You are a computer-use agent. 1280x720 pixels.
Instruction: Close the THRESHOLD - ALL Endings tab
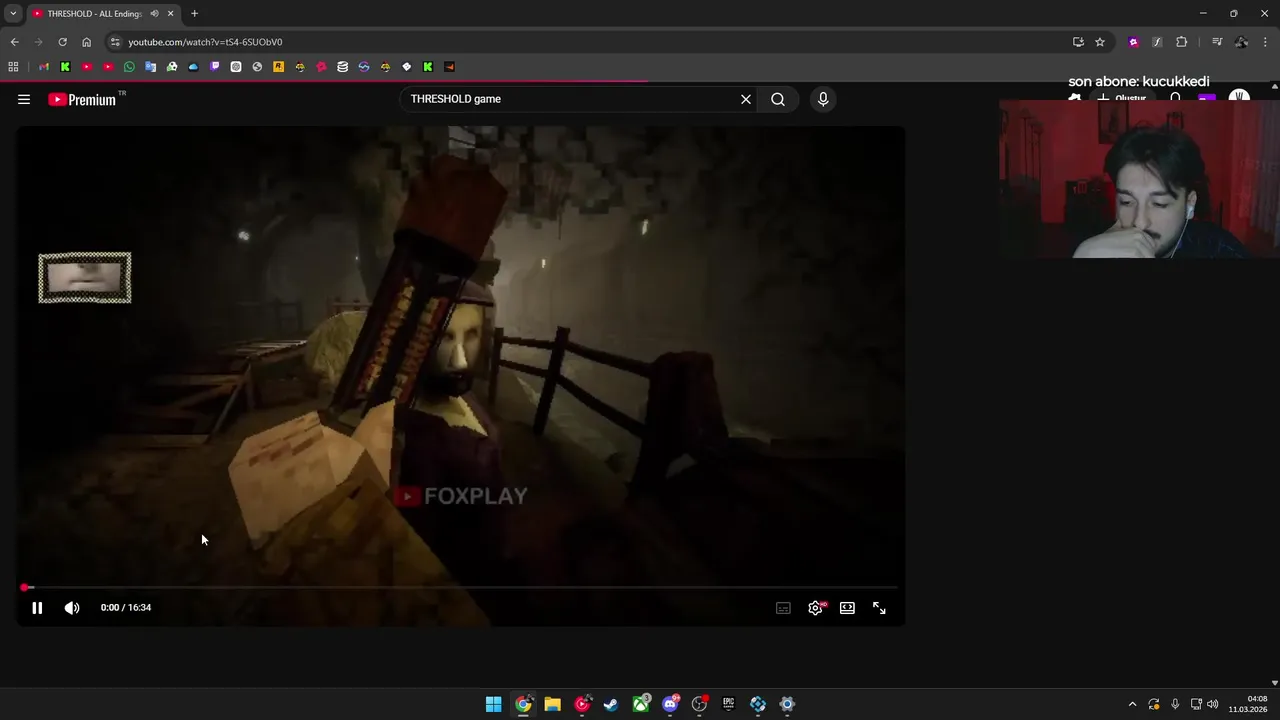(x=171, y=14)
